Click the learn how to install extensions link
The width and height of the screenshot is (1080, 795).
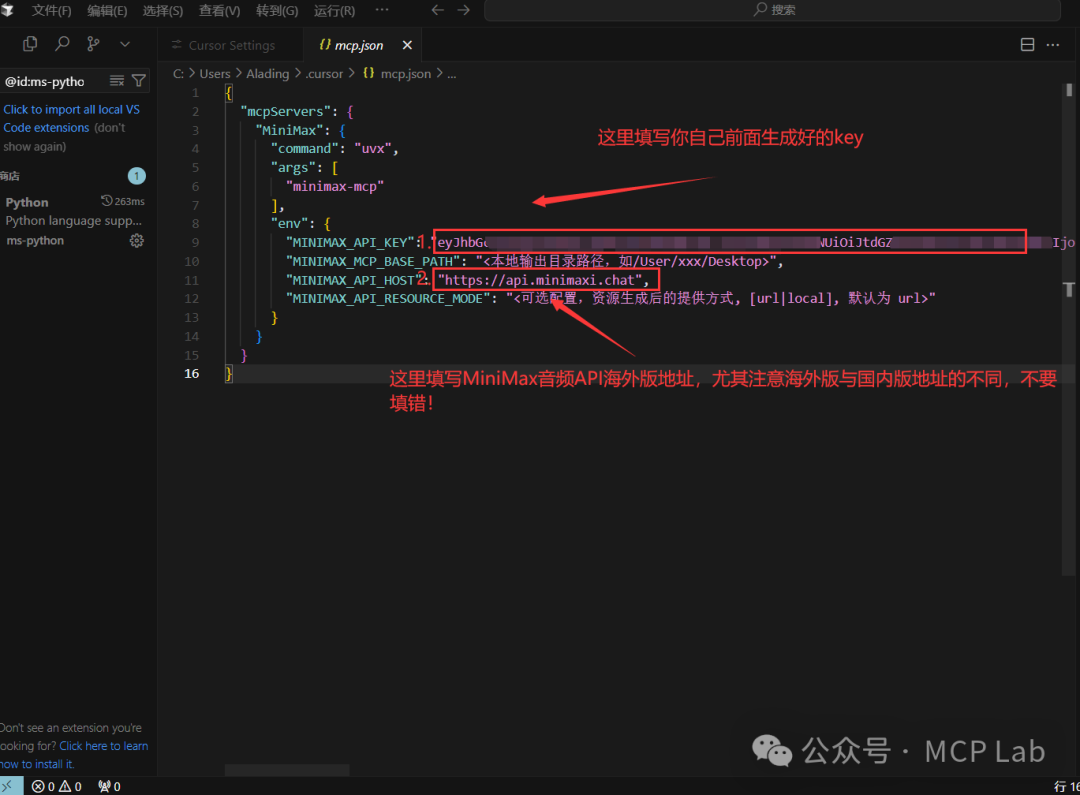coord(103,745)
